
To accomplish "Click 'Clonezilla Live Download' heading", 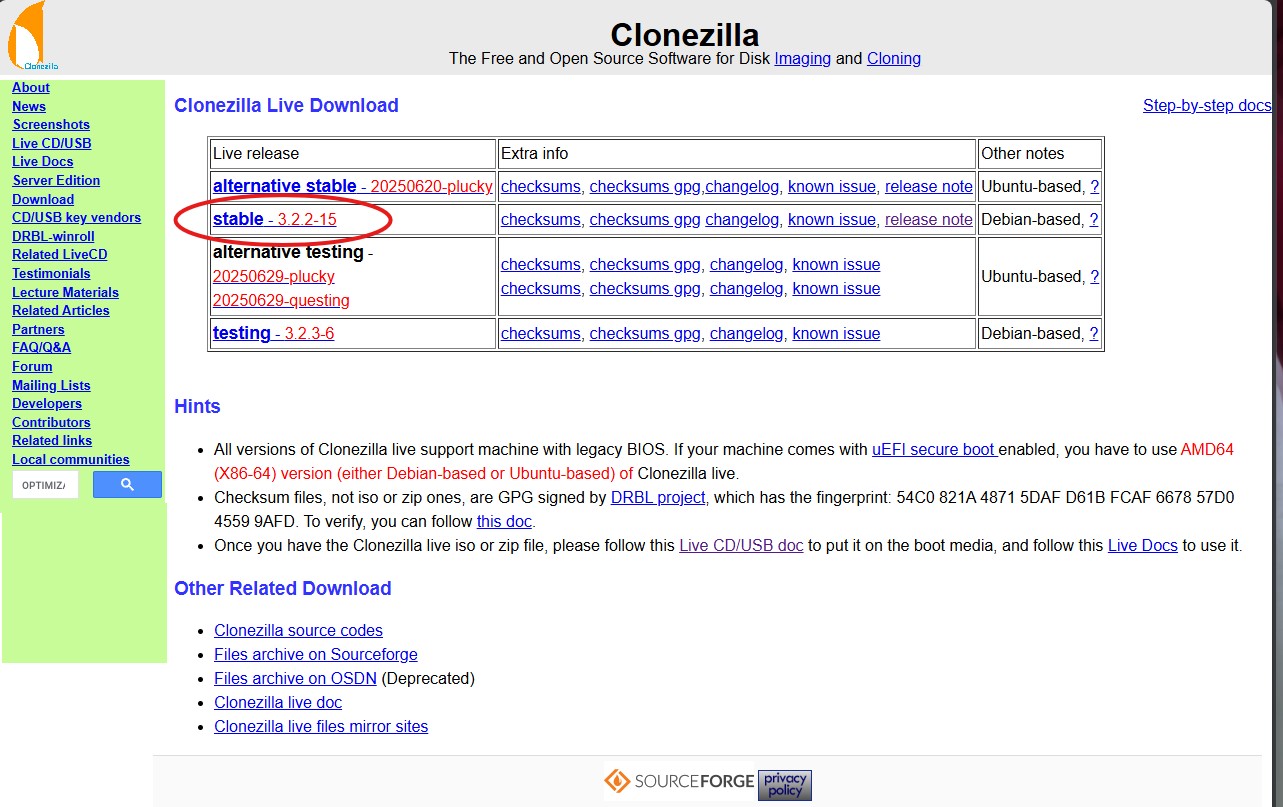I will pyautogui.click(x=286, y=105).
